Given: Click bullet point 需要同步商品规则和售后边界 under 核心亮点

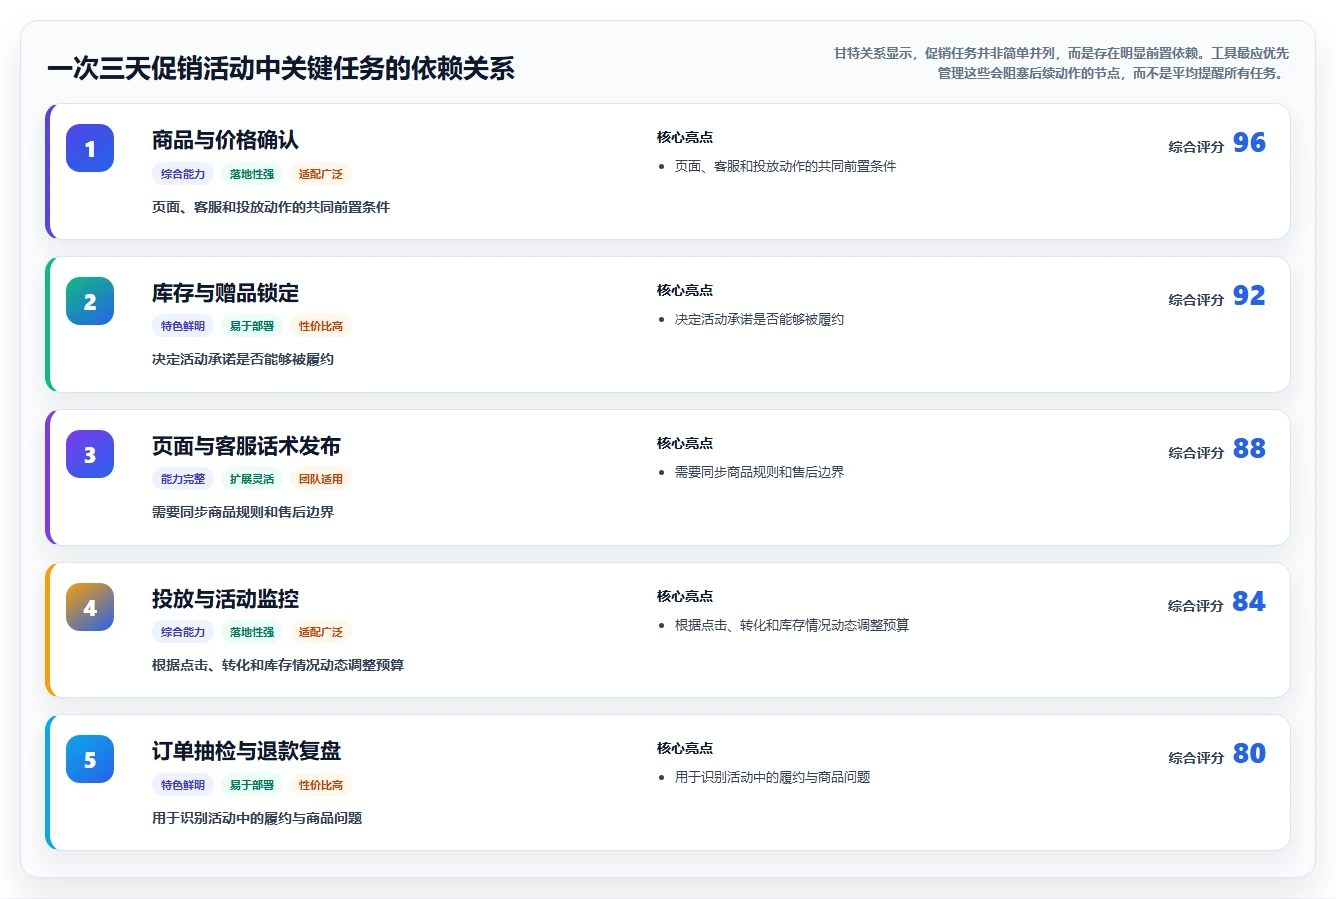Looking at the screenshot, I should coord(759,473).
